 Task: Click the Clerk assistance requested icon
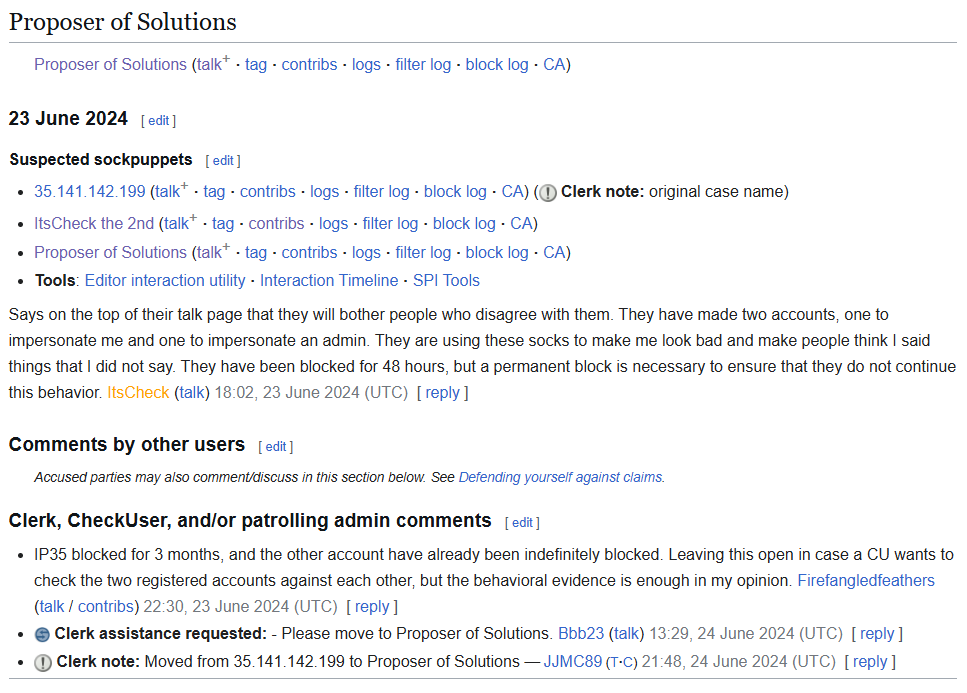coord(42,634)
